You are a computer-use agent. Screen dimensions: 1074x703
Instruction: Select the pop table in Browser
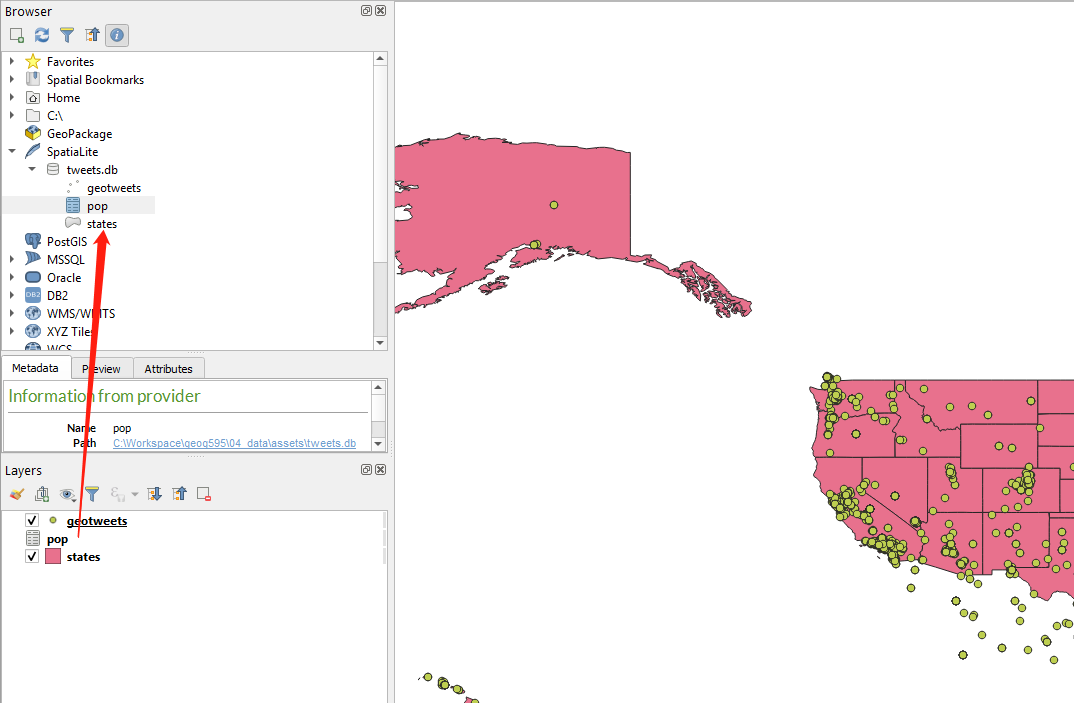[x=97, y=205]
